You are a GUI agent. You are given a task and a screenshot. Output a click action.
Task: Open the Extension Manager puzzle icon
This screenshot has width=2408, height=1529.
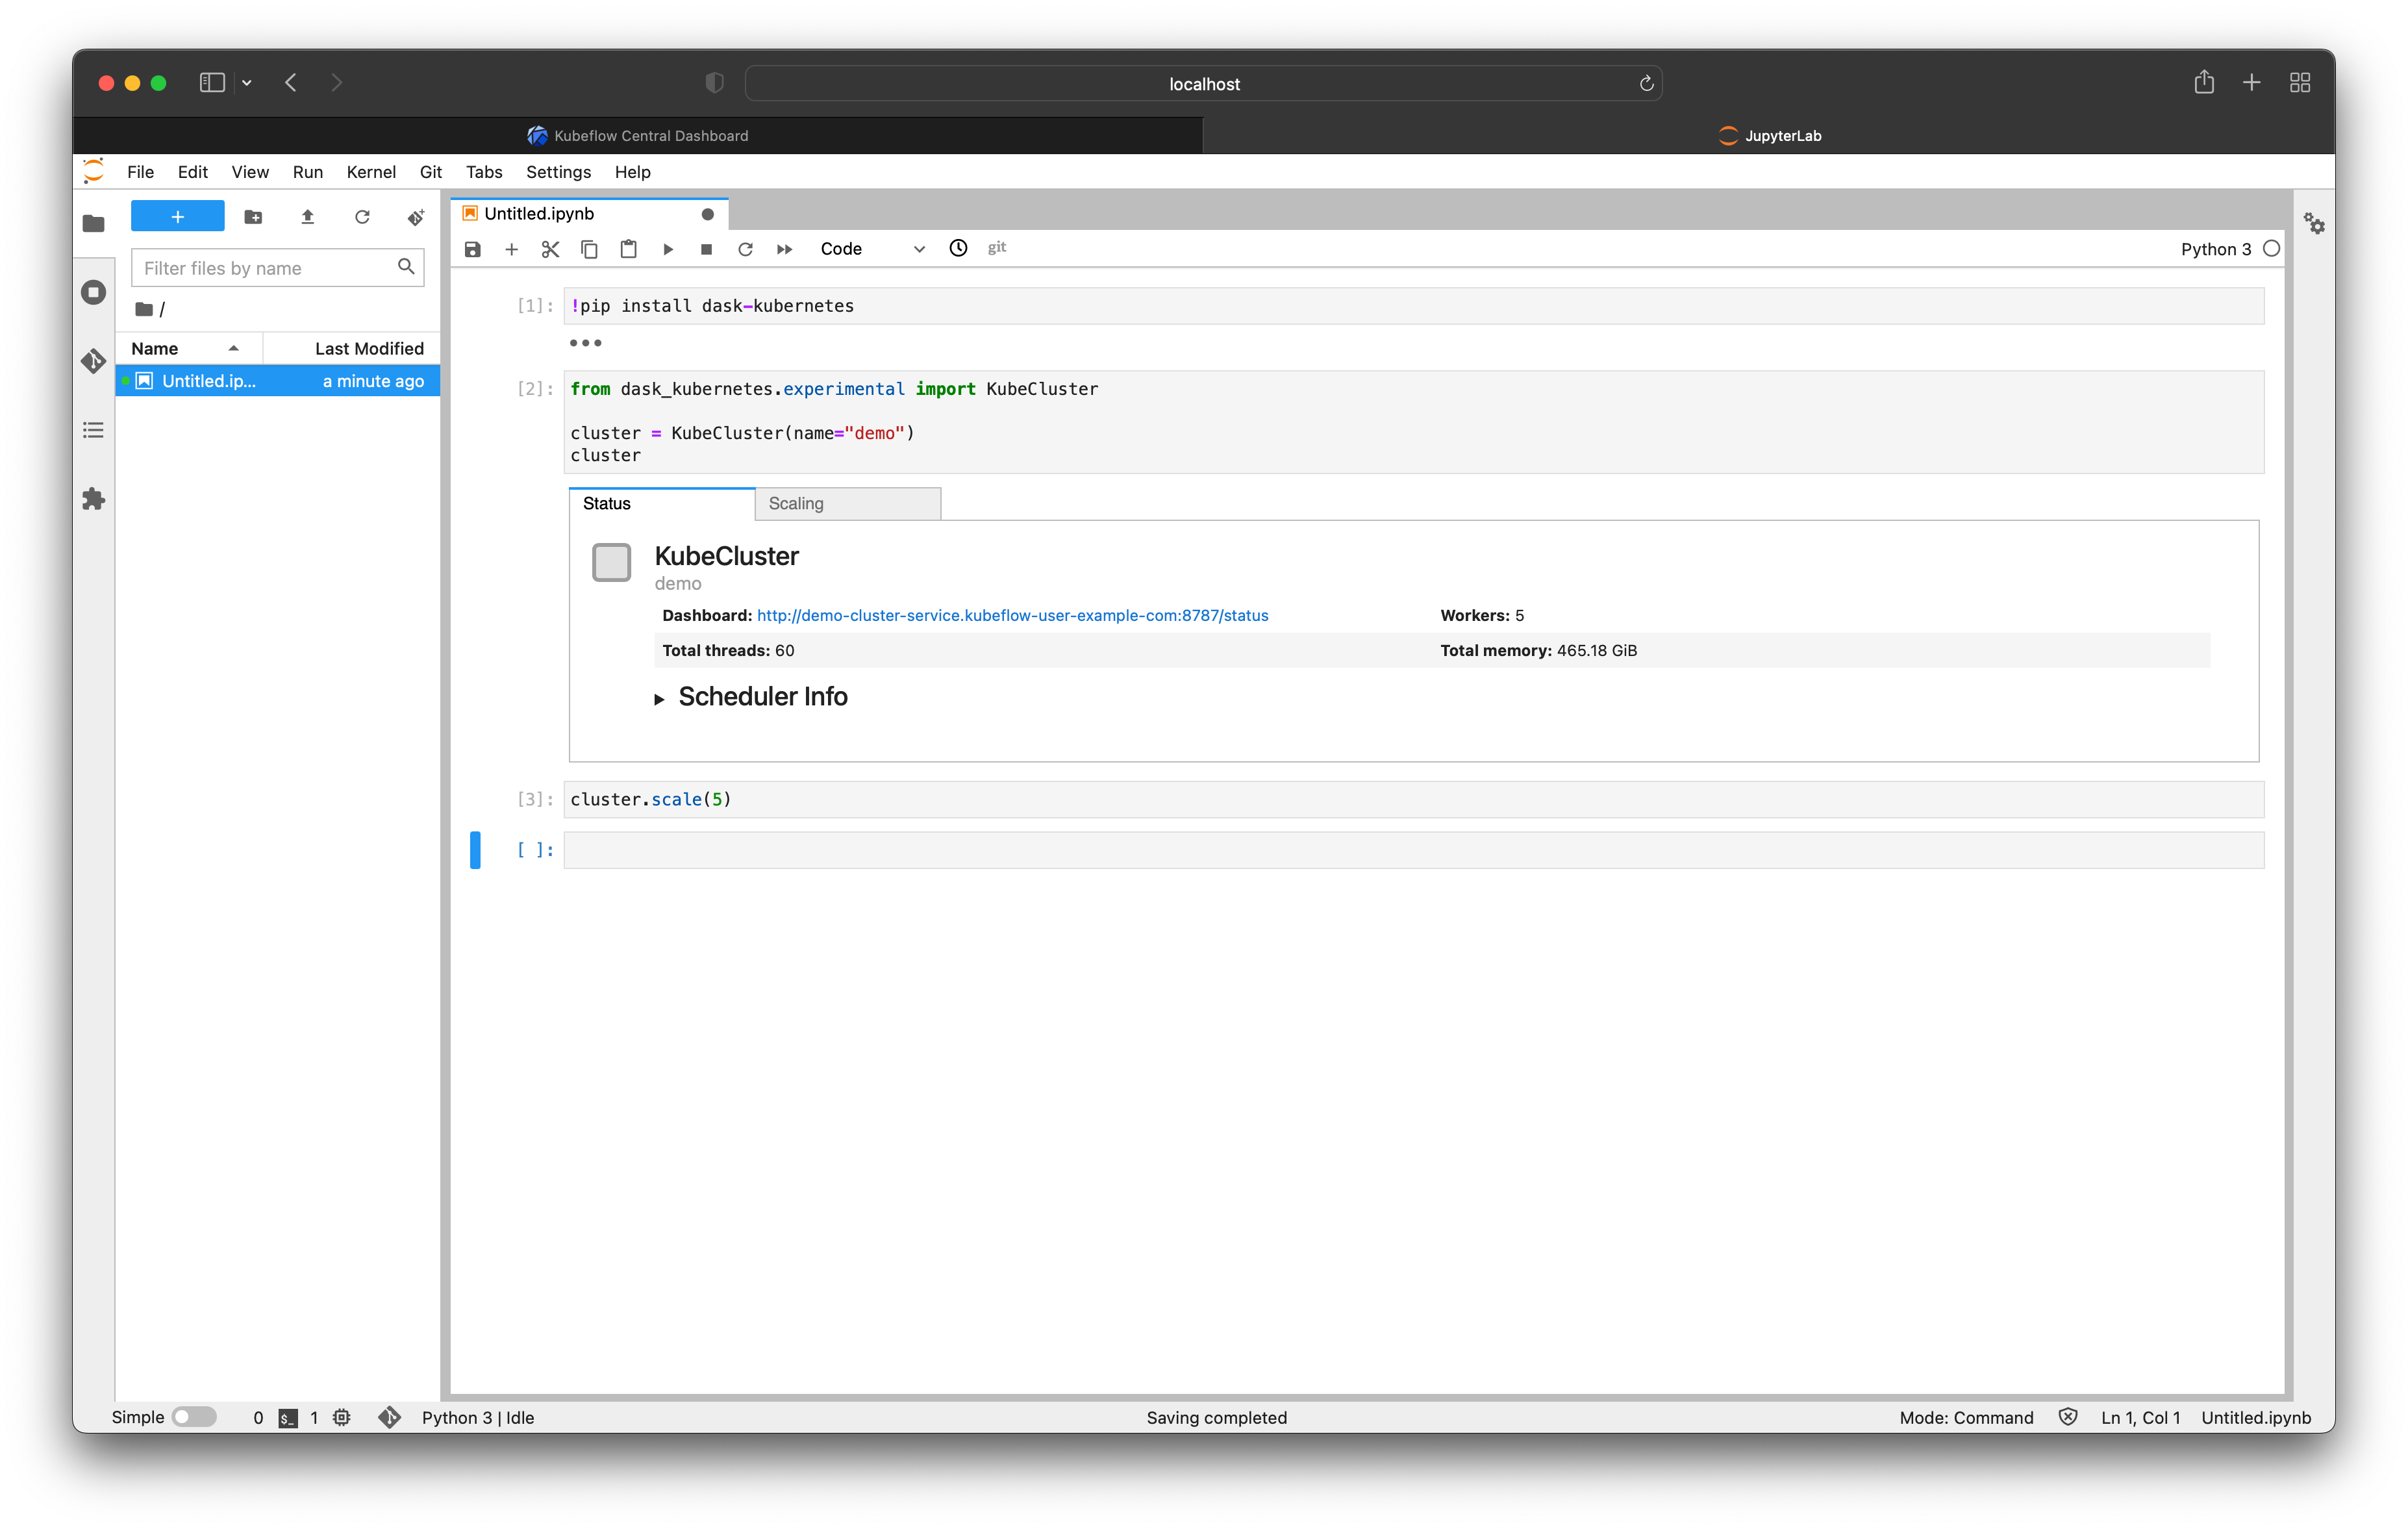tap(94, 498)
